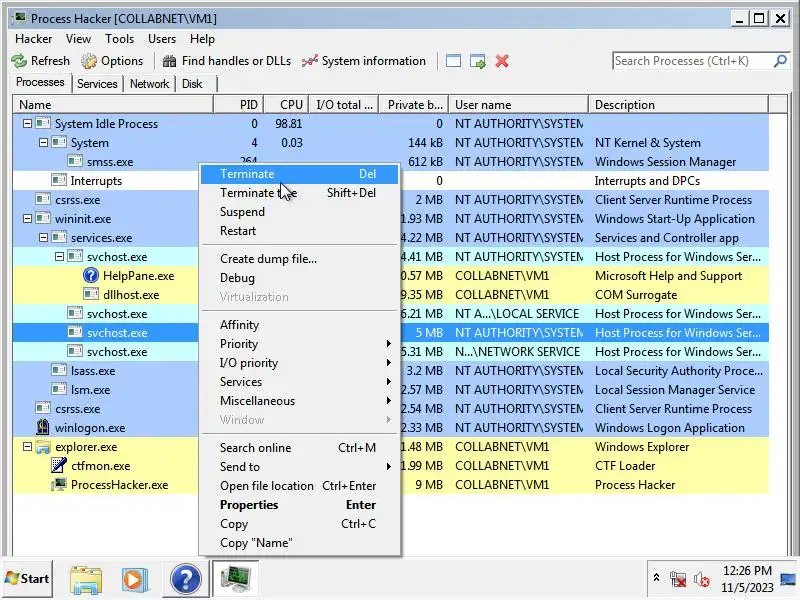Screen dimensions: 800x600
Task: Collapse the first svchost.exe tree node
Action: [59, 257]
